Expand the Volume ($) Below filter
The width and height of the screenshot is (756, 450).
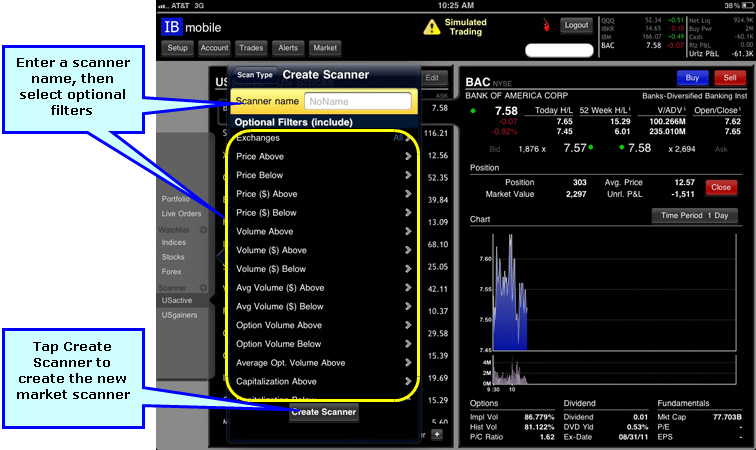pyautogui.click(x=323, y=269)
